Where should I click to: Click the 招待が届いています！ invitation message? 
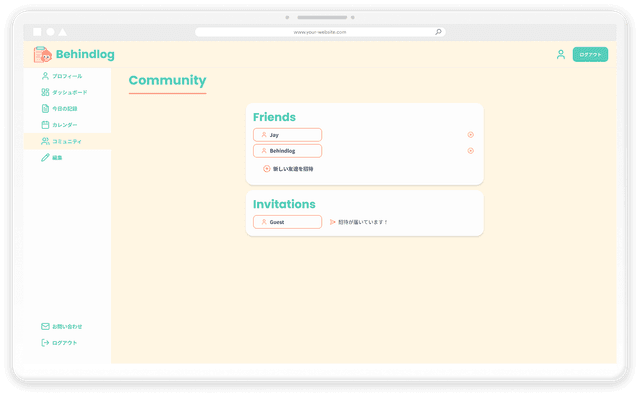coord(359,222)
